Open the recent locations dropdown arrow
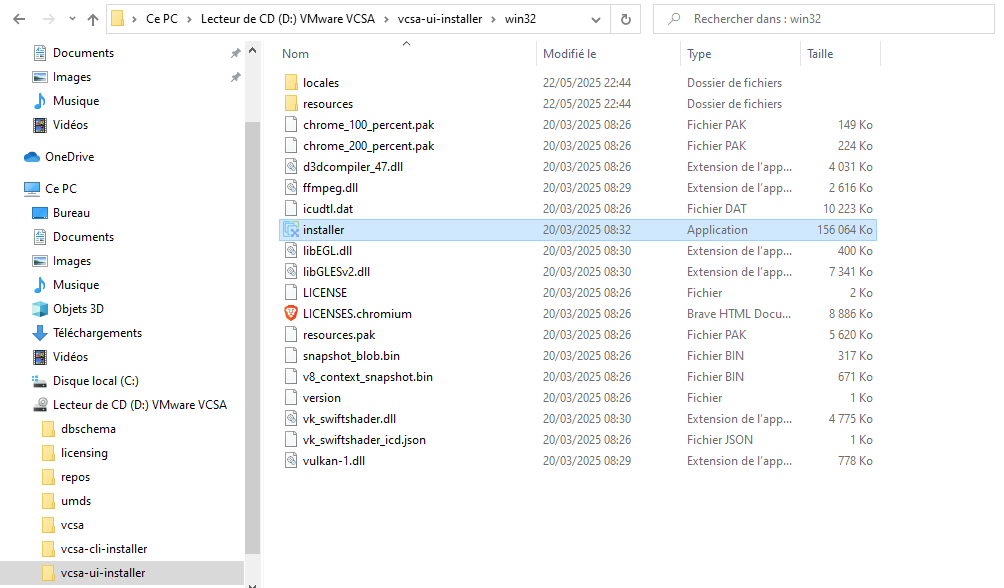 (70, 19)
